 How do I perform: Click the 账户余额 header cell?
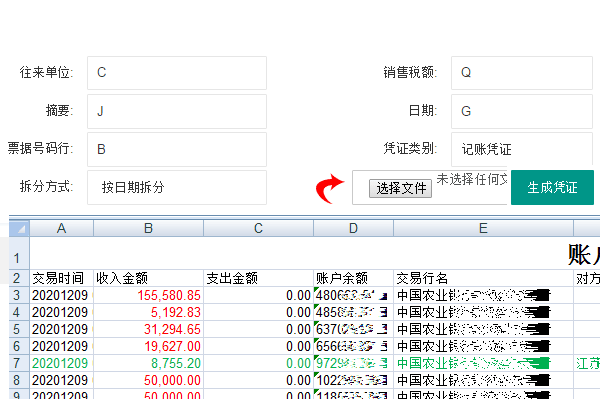(x=353, y=278)
